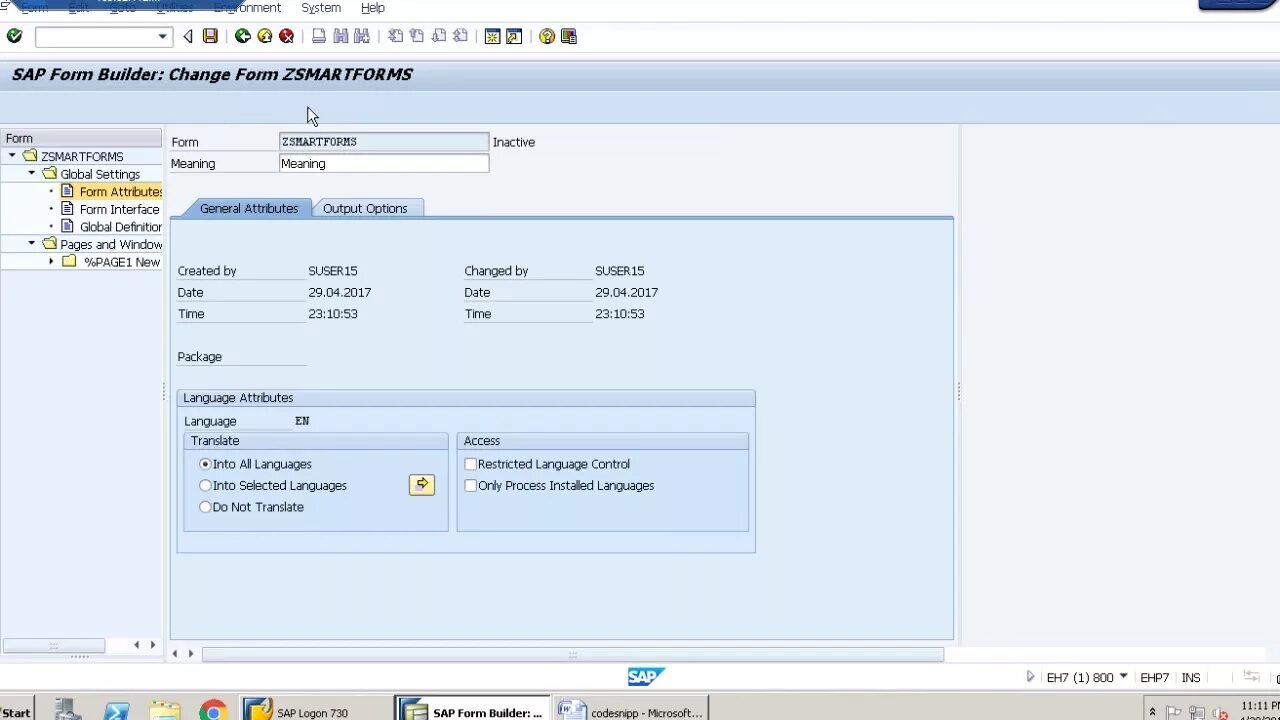The image size is (1280, 720).
Task: Click the Create New Session icon
Action: coord(492,36)
